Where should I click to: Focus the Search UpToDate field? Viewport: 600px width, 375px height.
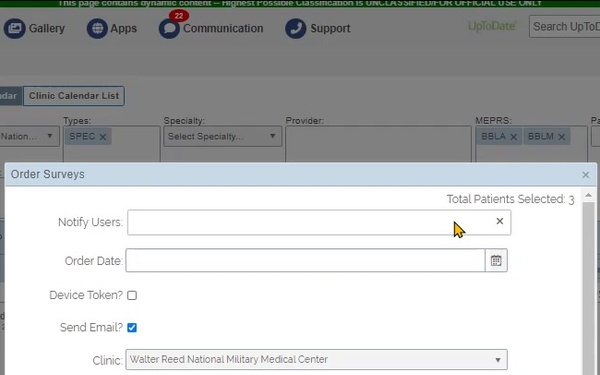564,26
